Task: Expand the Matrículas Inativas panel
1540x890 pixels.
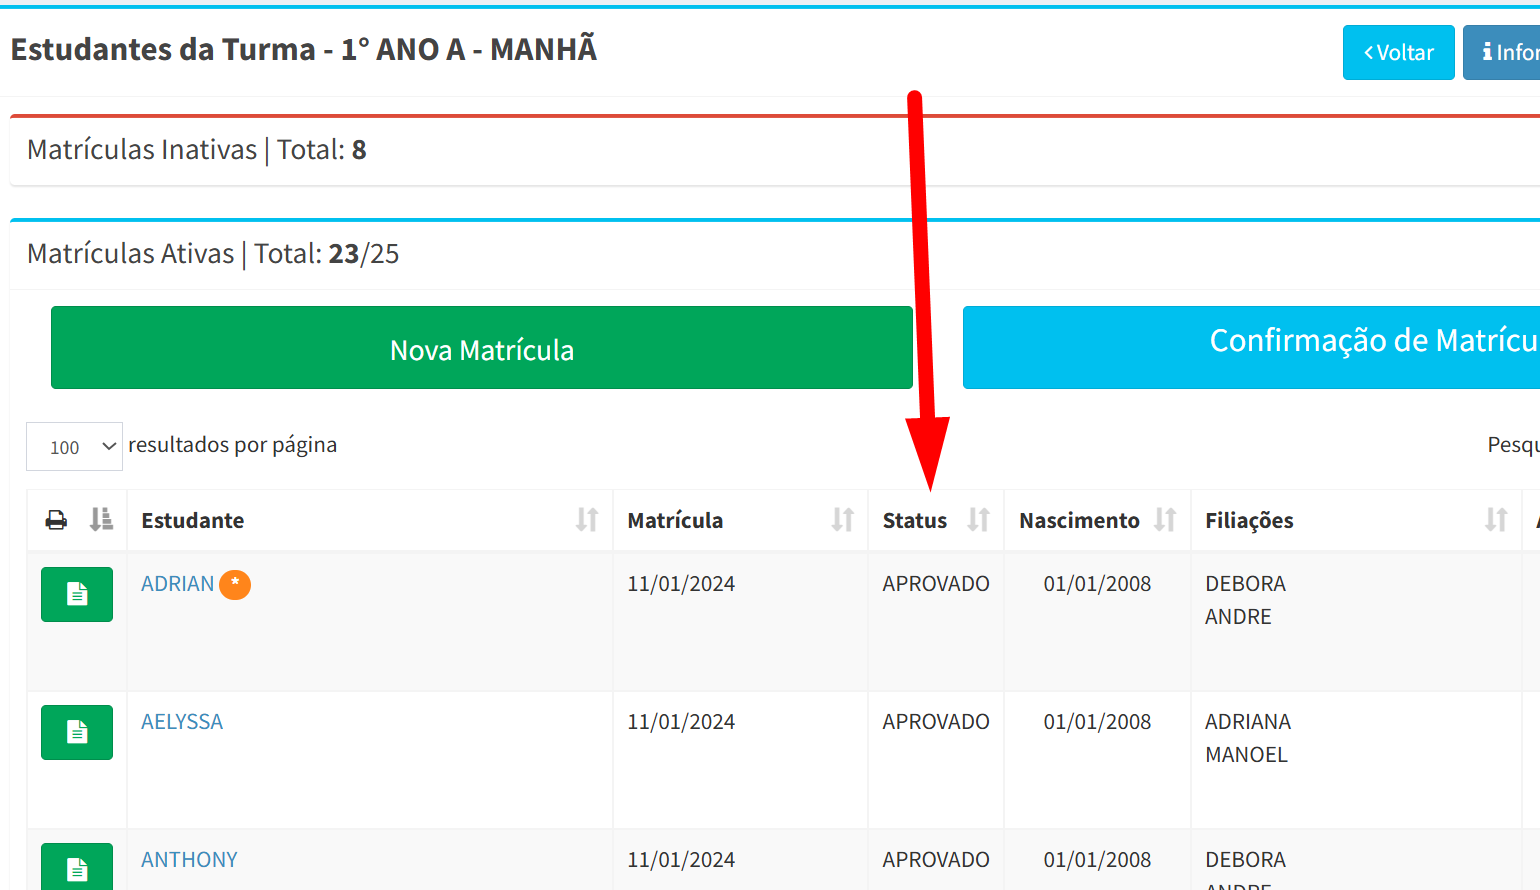Action: pyautogui.click(x=197, y=150)
